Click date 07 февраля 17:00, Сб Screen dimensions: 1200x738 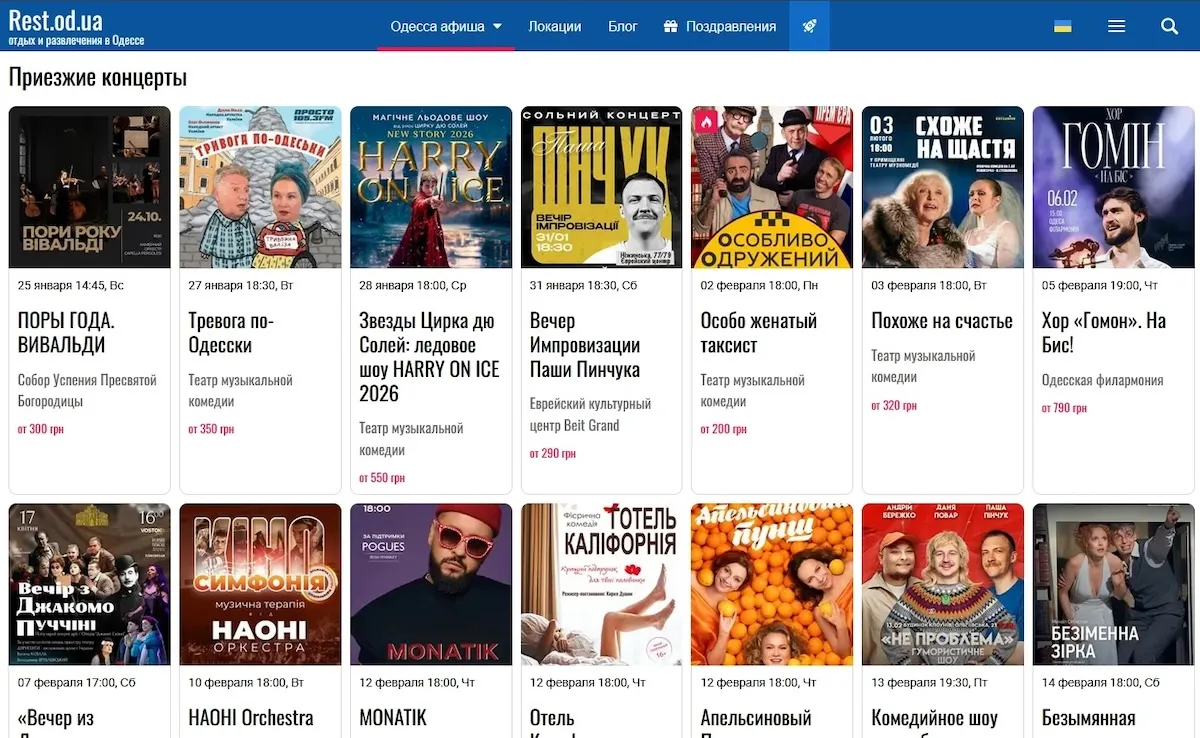pos(76,683)
